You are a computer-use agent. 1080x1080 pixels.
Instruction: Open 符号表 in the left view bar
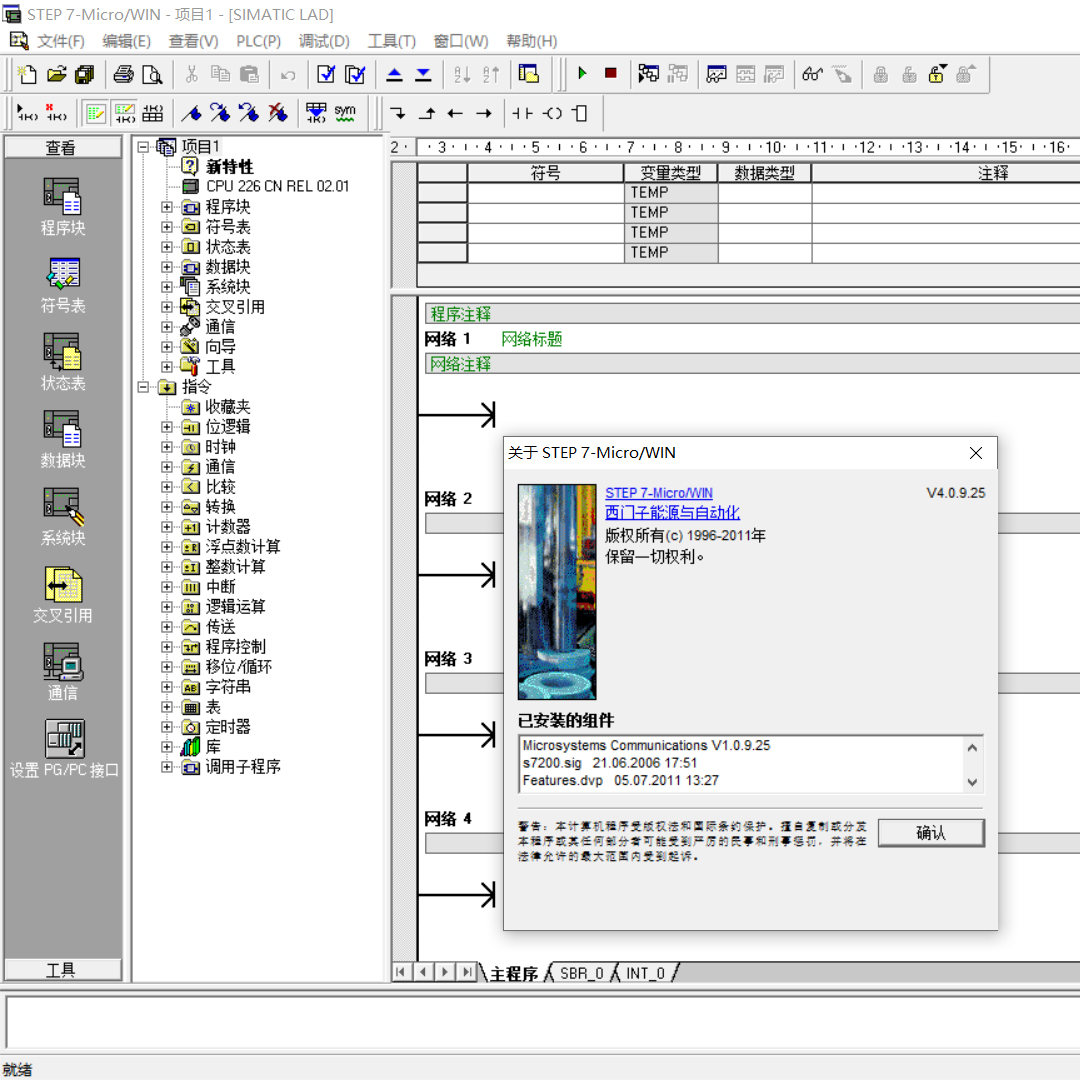pos(63,284)
